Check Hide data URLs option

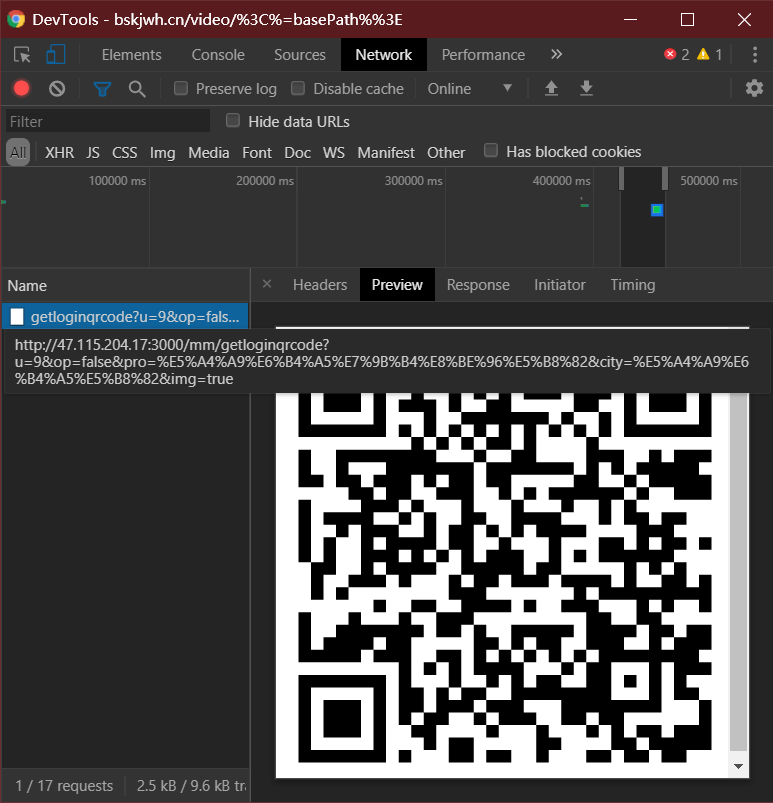point(233,121)
